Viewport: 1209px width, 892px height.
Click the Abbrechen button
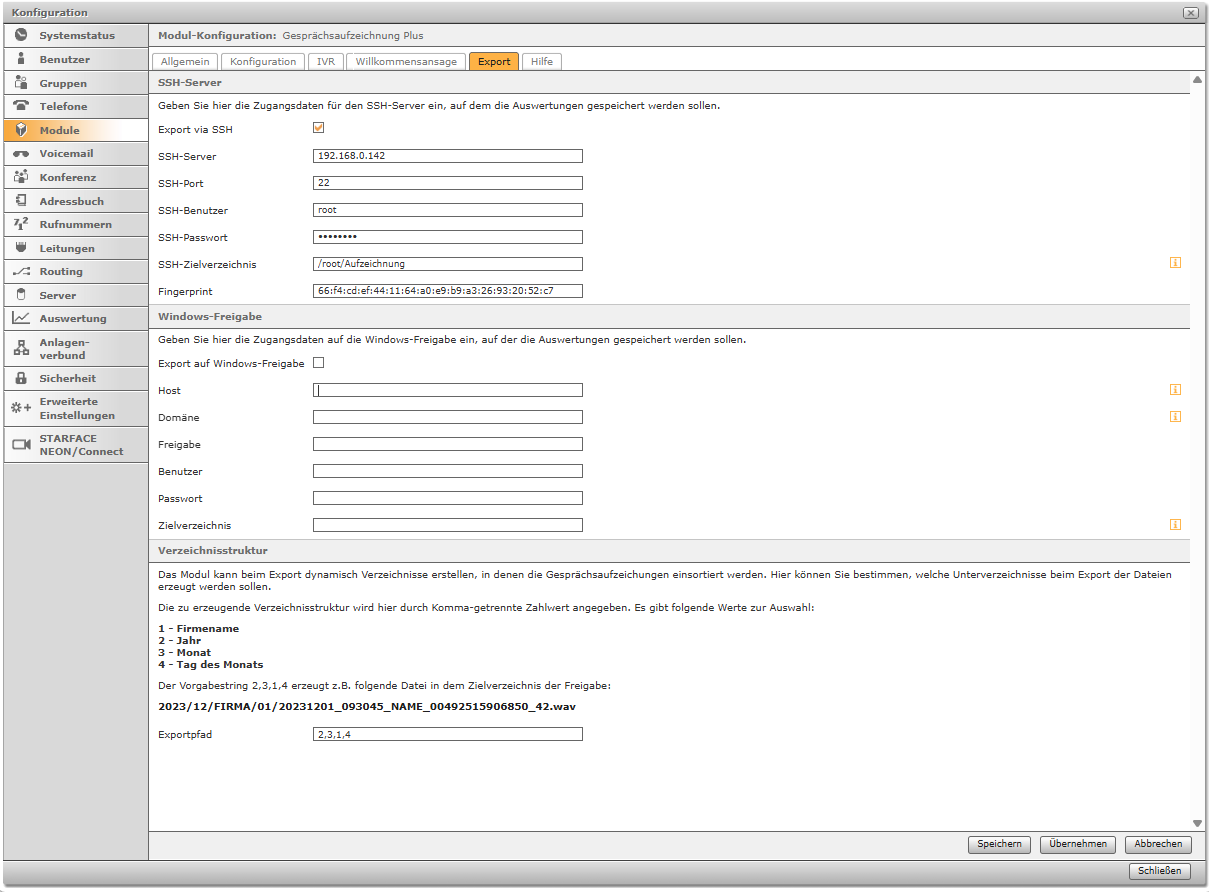pyautogui.click(x=1158, y=844)
